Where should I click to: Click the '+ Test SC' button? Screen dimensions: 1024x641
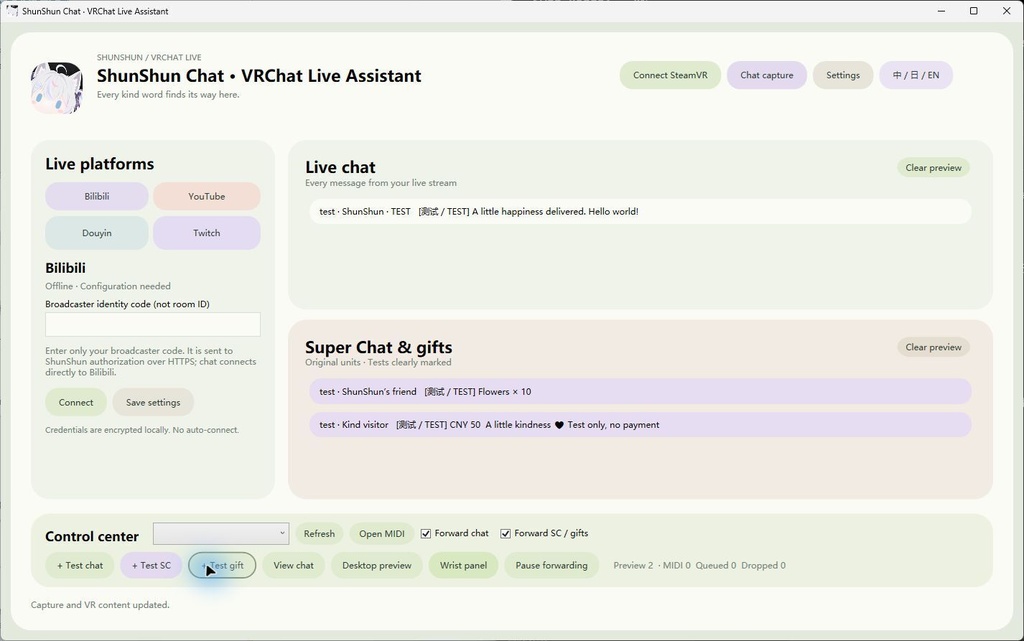coord(151,565)
